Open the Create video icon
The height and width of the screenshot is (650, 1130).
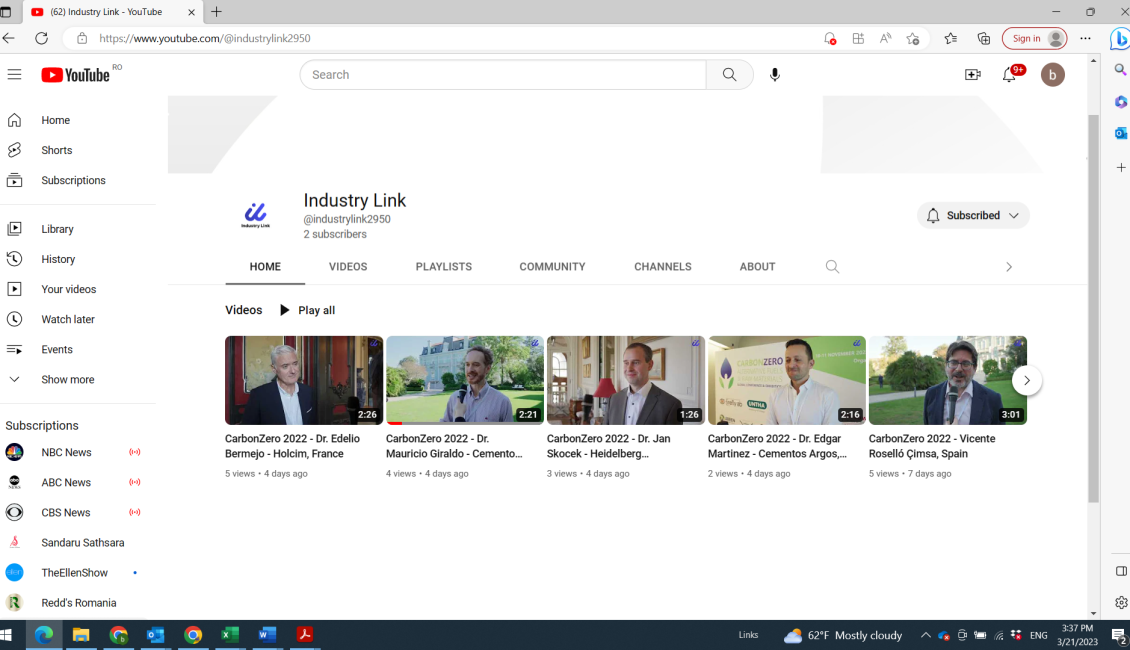(x=972, y=75)
